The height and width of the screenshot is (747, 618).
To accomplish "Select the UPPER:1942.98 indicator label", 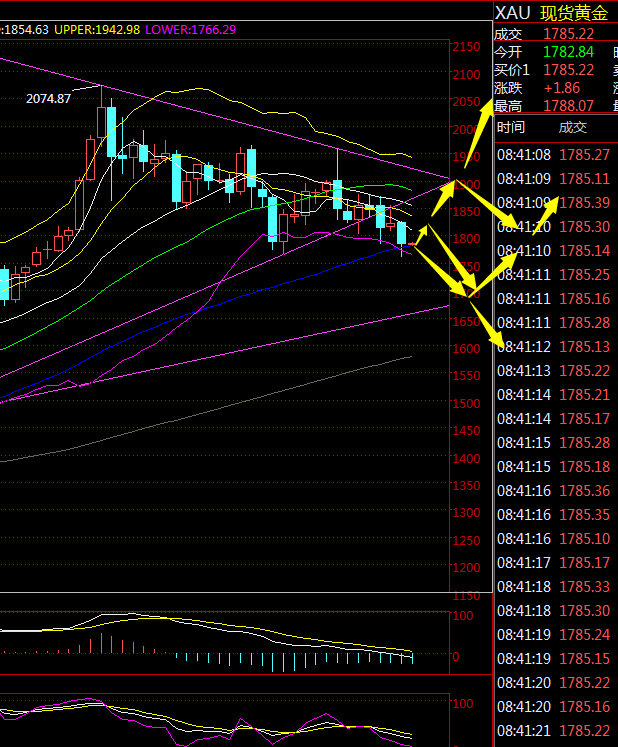I will (x=95, y=30).
